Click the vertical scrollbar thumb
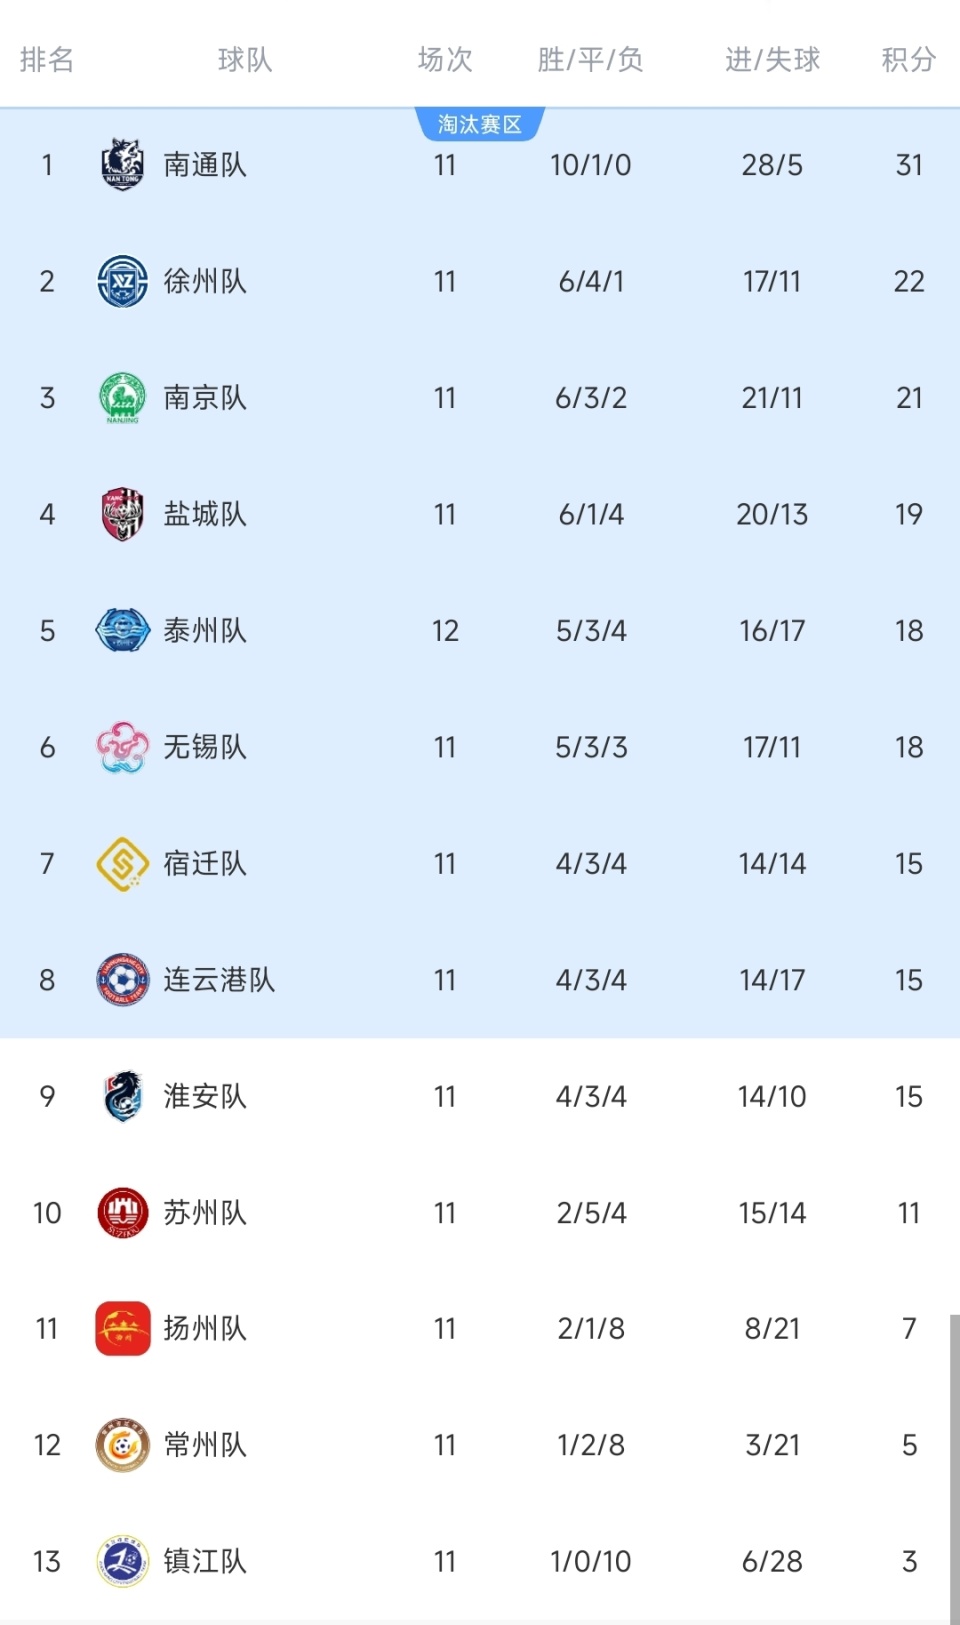The image size is (960, 1625). click(x=954, y=1468)
